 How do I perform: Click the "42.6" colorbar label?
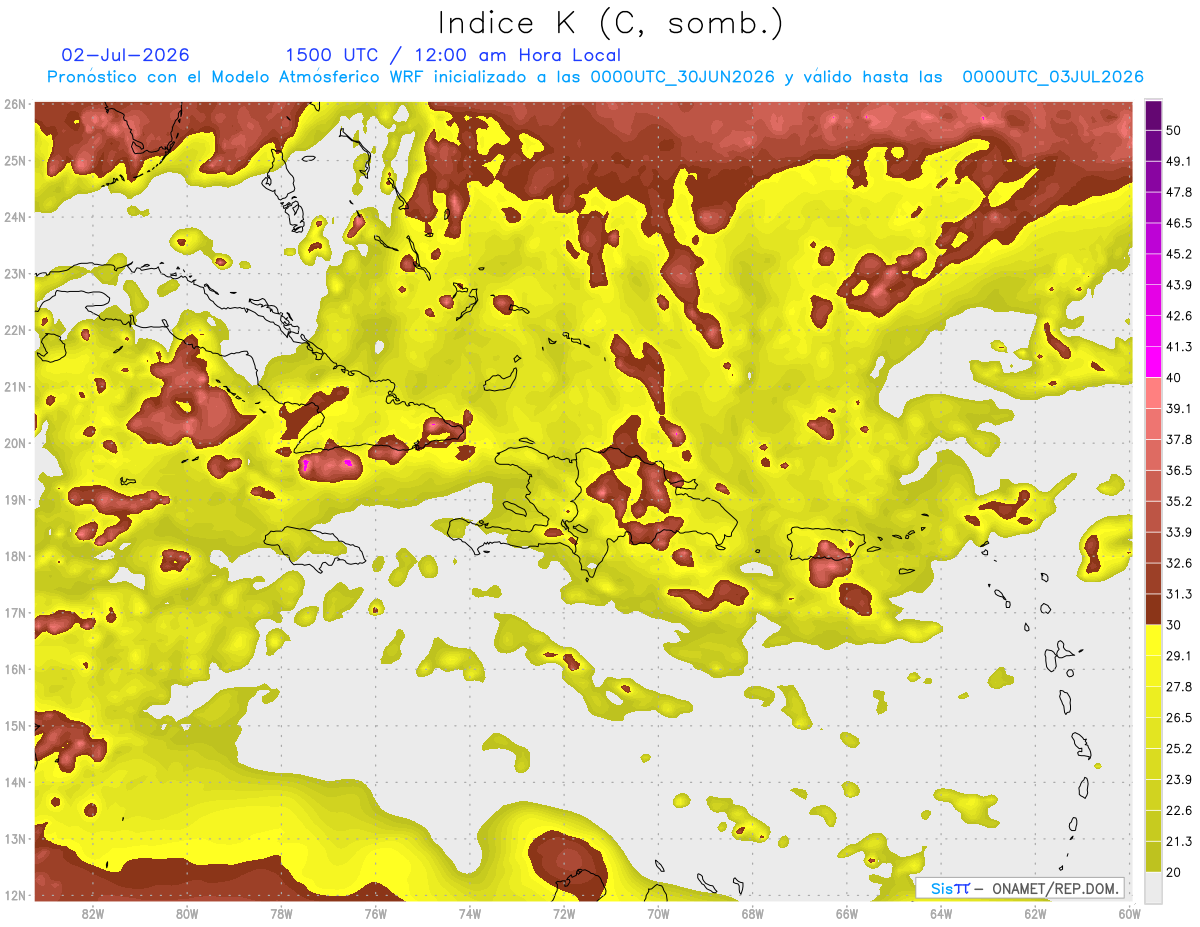(1179, 316)
